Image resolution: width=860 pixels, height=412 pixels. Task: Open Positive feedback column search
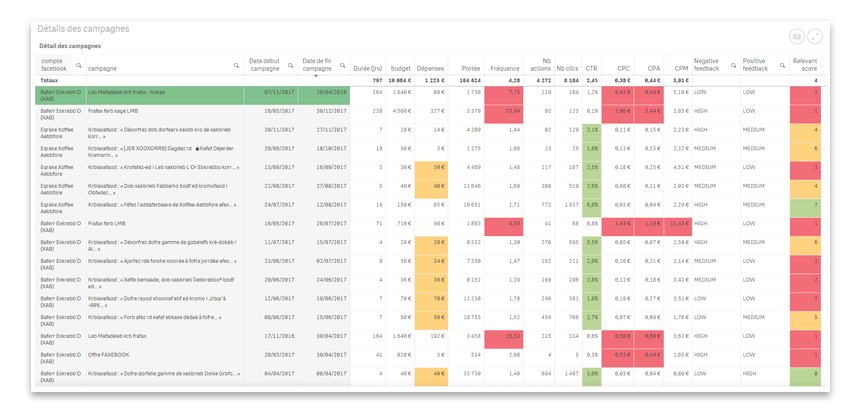[x=782, y=65]
